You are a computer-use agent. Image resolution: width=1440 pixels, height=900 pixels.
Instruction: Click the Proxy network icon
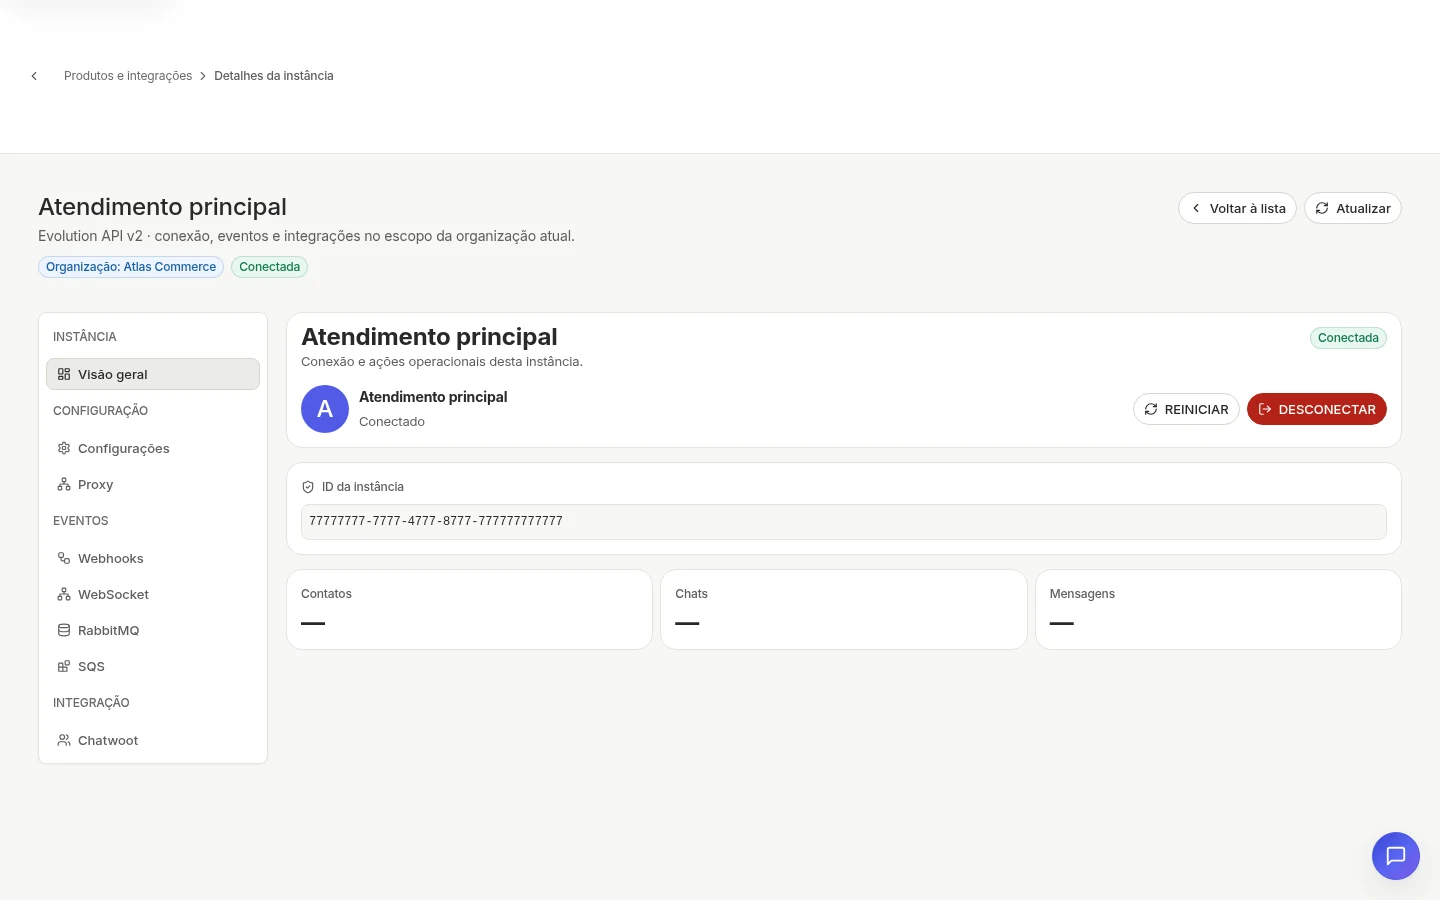64,484
